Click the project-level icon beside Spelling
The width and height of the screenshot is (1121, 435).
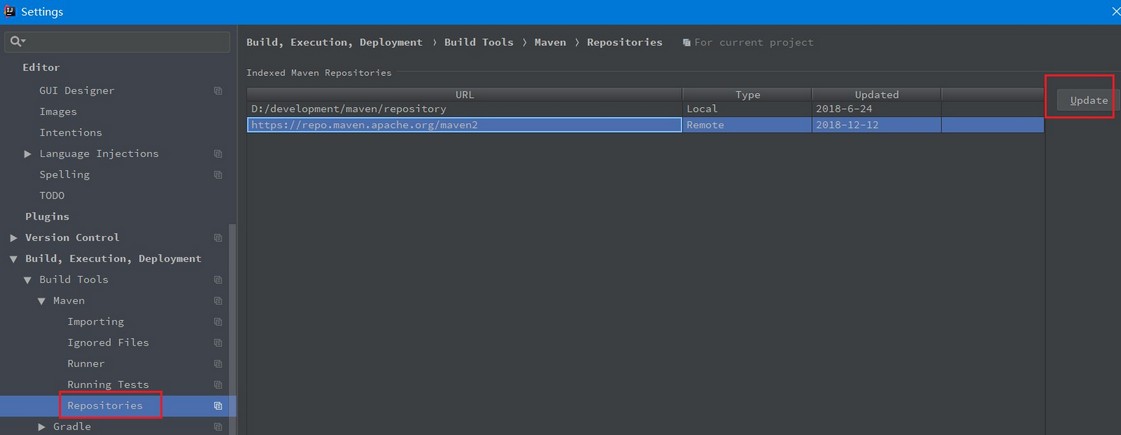218,175
